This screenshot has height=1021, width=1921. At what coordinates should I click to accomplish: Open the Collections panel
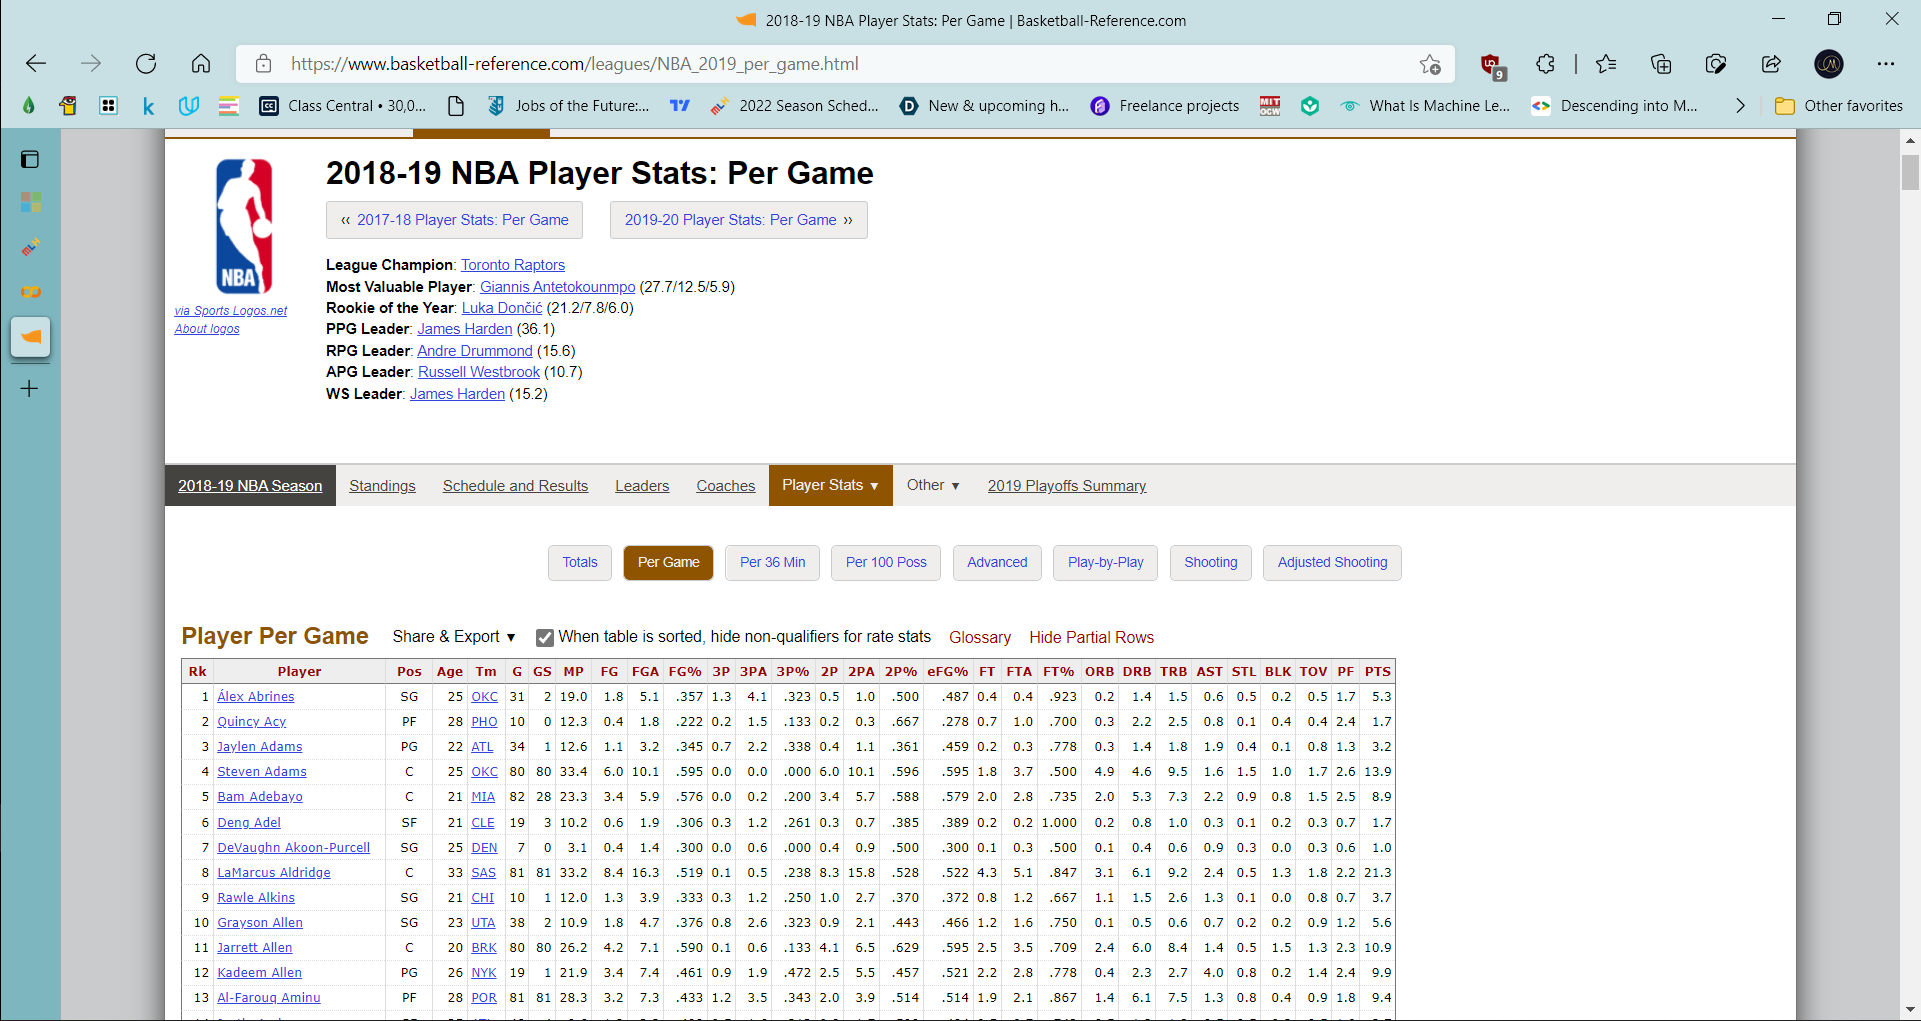pos(1661,64)
